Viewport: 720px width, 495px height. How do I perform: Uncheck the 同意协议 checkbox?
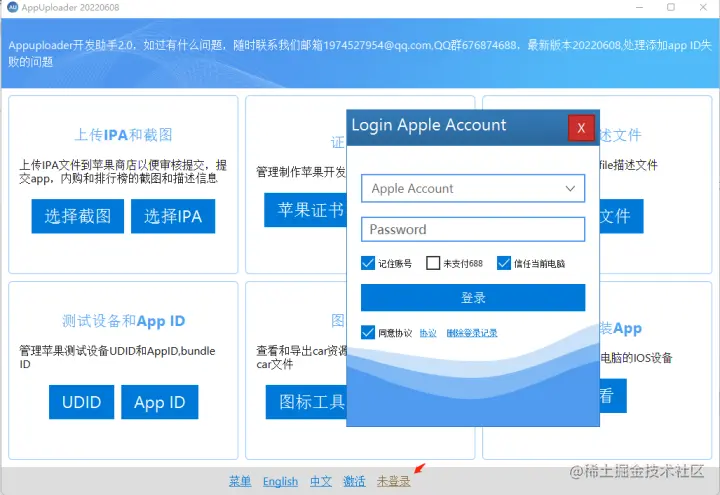point(368,332)
